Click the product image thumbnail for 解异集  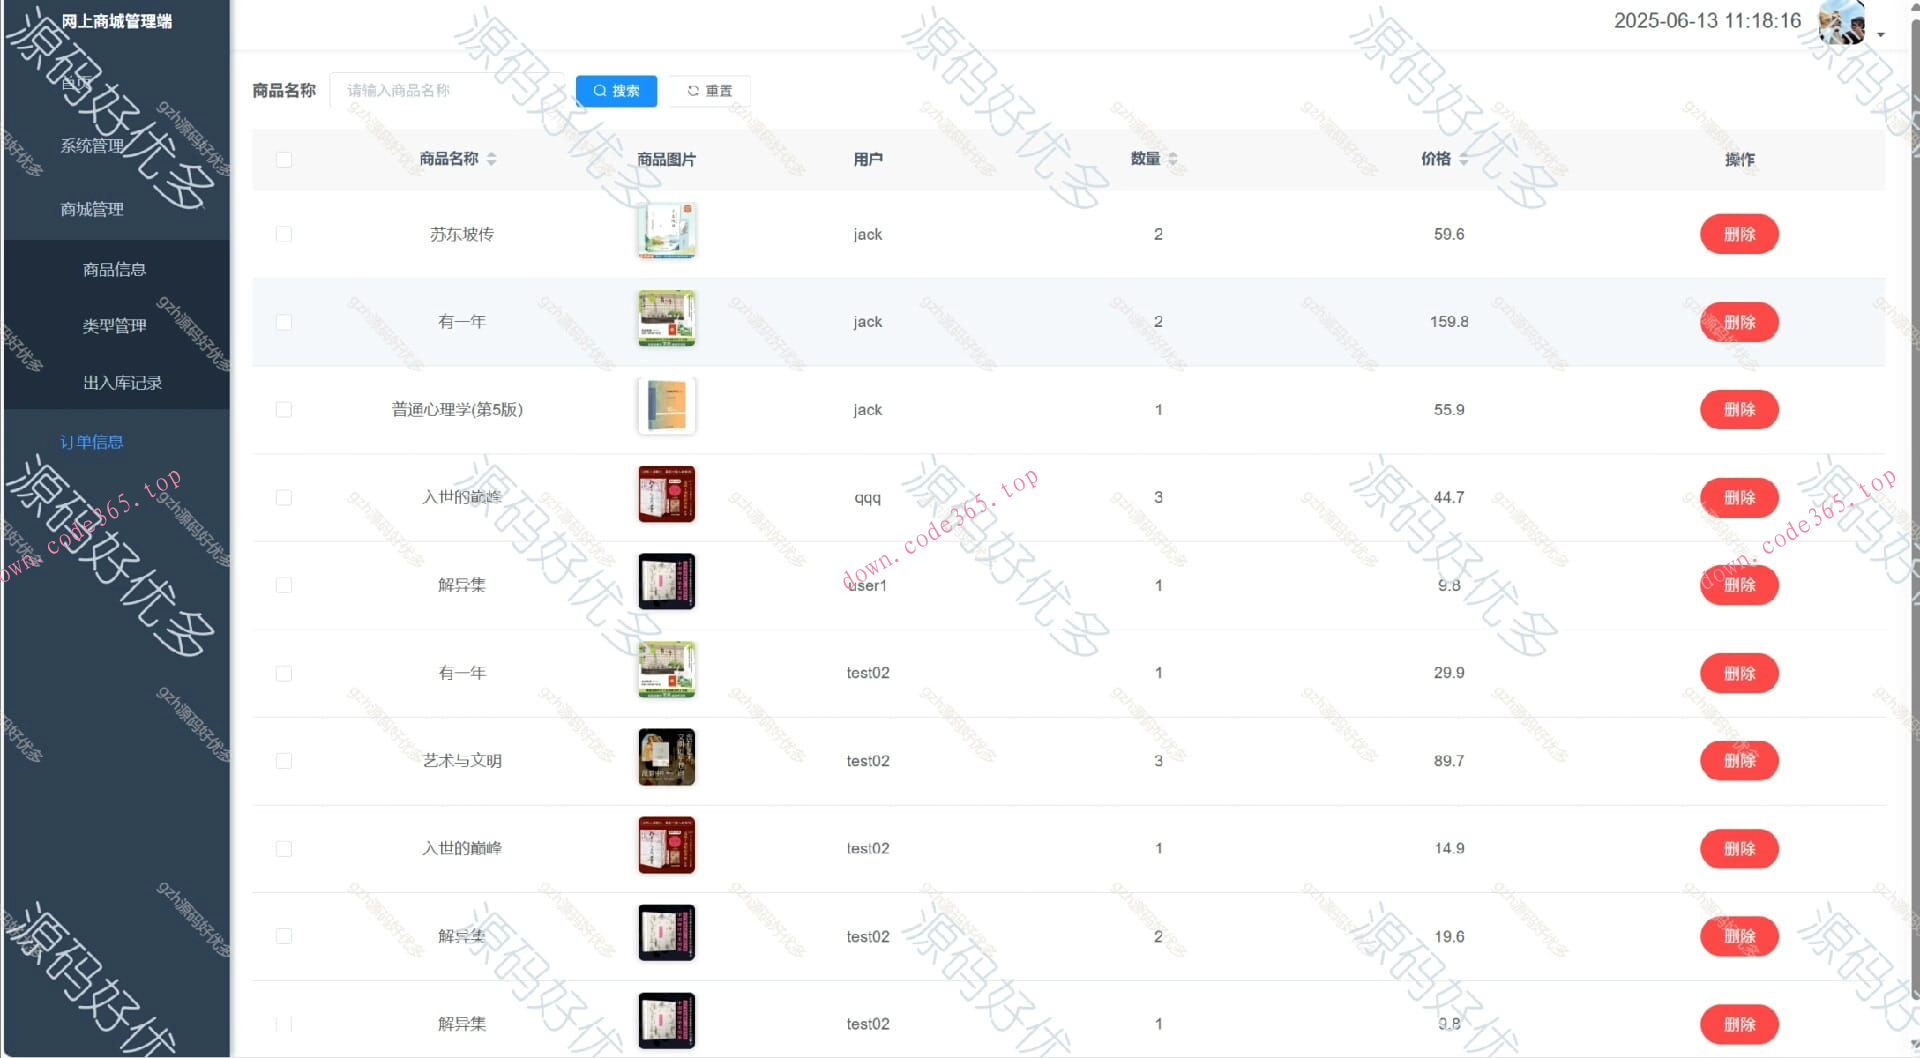(x=666, y=581)
